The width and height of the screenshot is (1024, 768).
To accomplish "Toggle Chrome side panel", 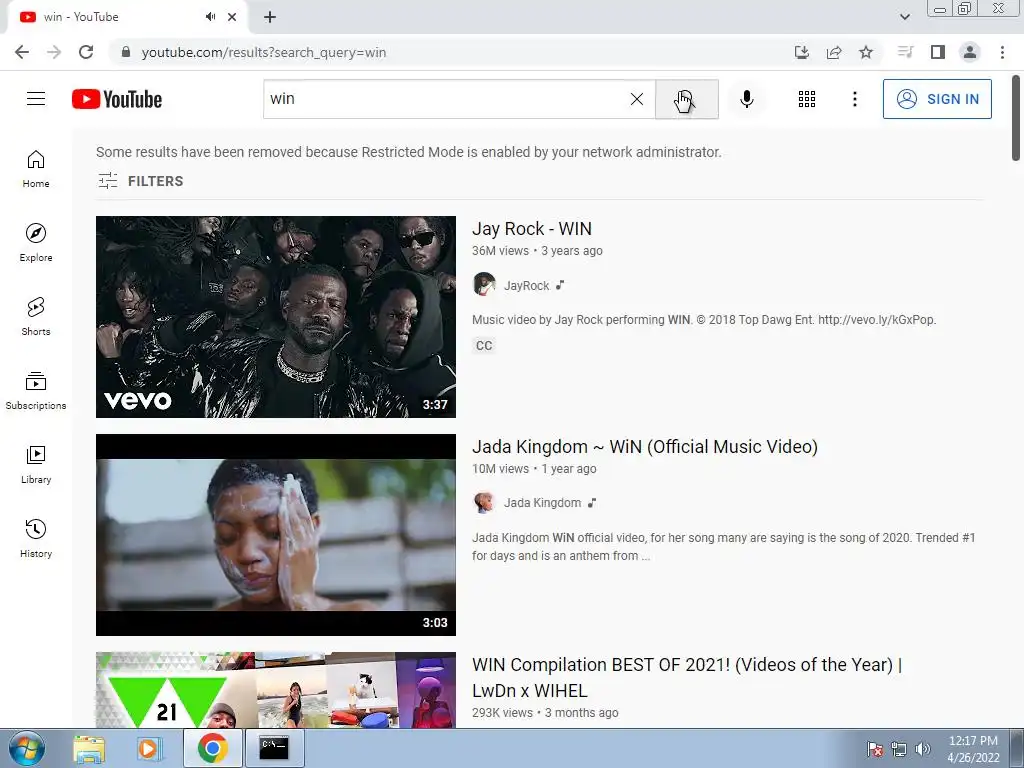I will 938,52.
